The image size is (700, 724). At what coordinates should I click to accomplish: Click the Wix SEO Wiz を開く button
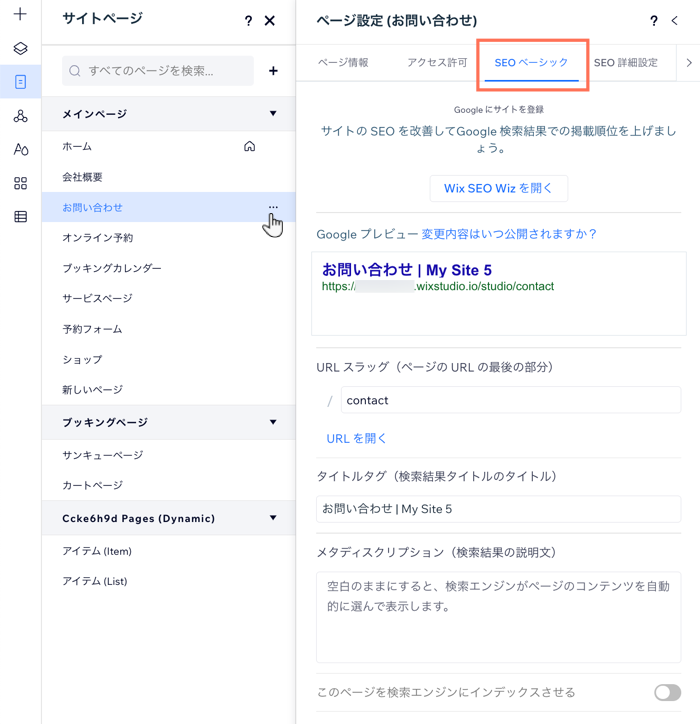pyautogui.click(x=498, y=188)
